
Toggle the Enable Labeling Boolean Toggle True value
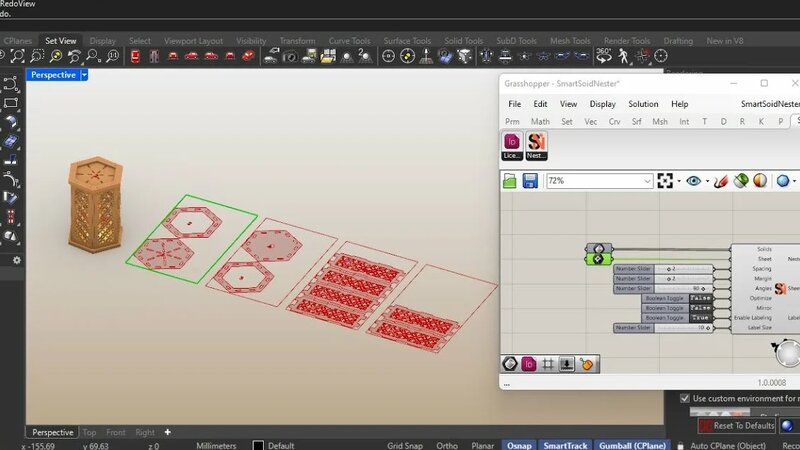700,317
